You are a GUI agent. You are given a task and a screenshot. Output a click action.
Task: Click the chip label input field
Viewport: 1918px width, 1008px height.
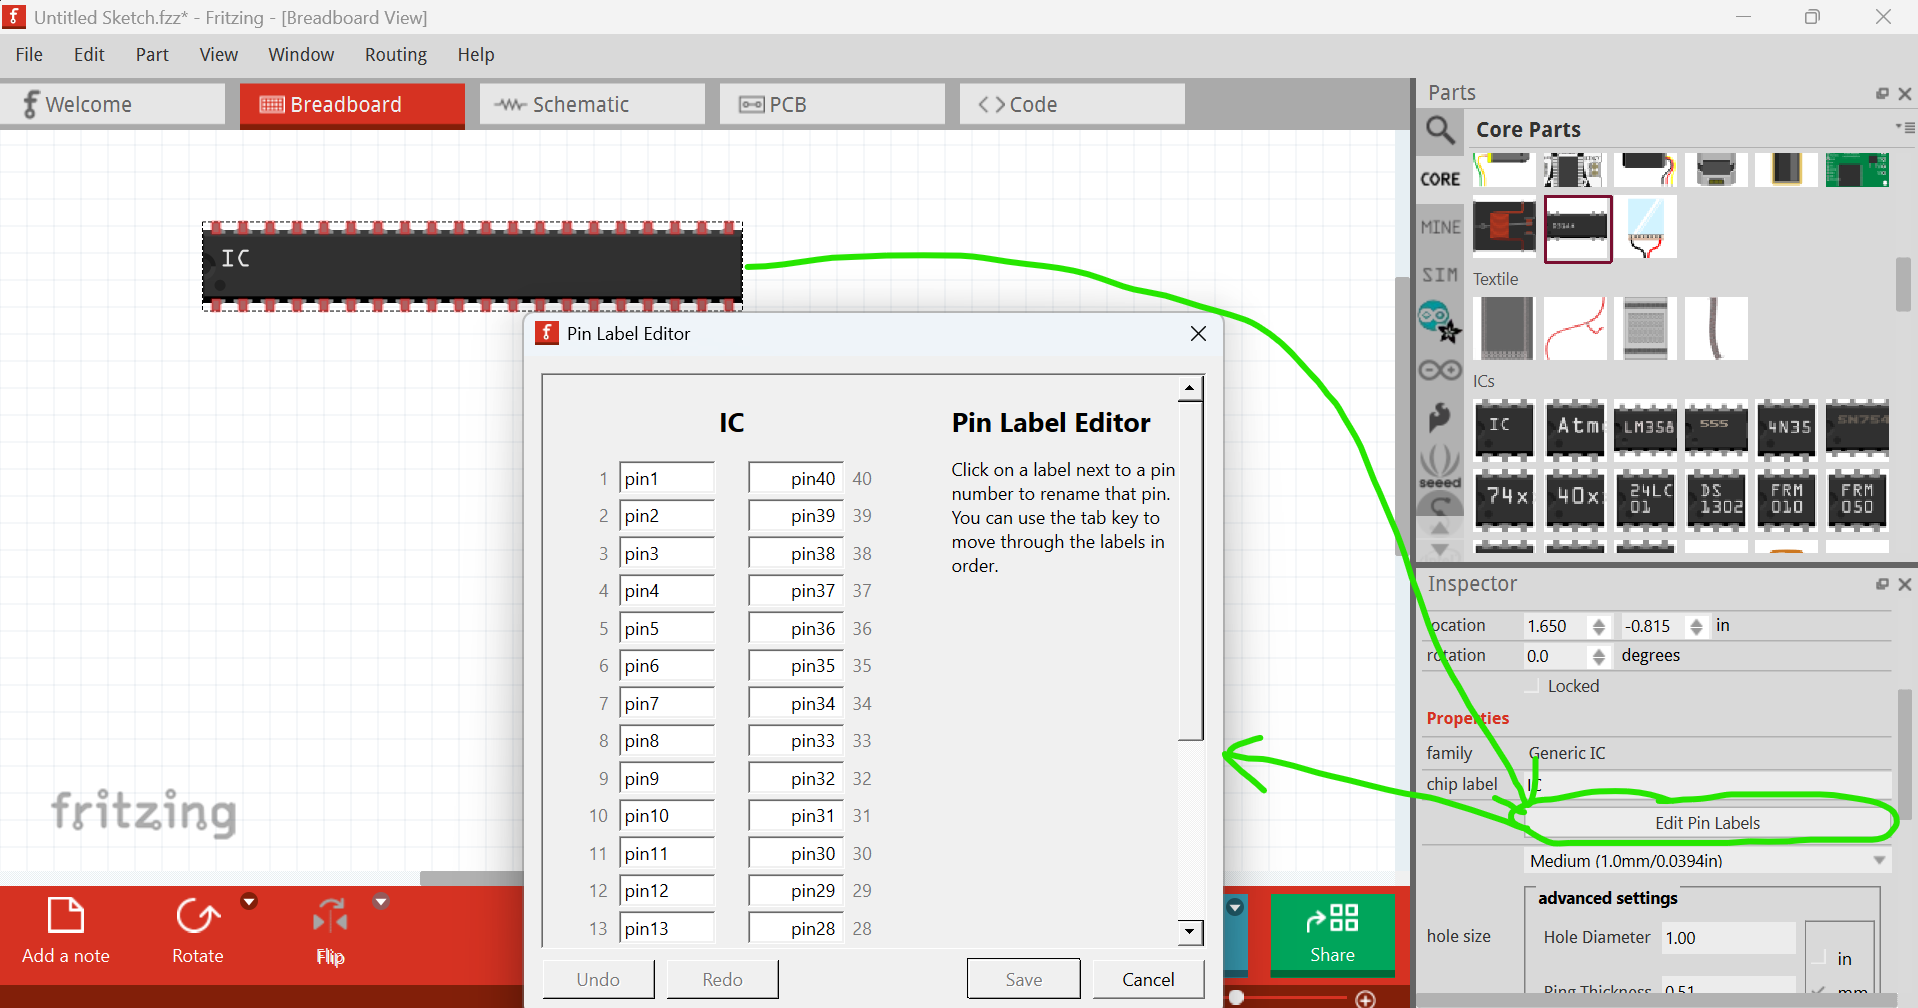point(1707,784)
